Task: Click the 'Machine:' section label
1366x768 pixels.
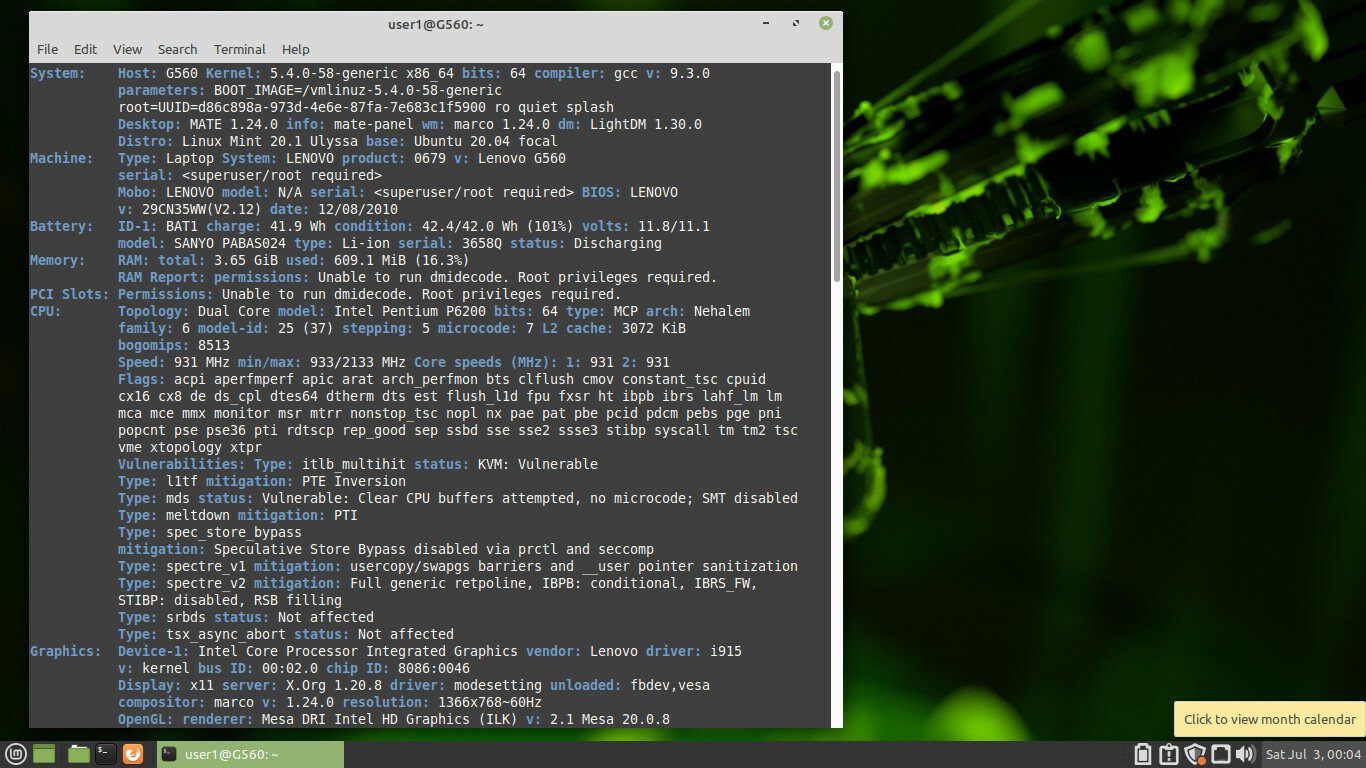Action: (x=62, y=158)
